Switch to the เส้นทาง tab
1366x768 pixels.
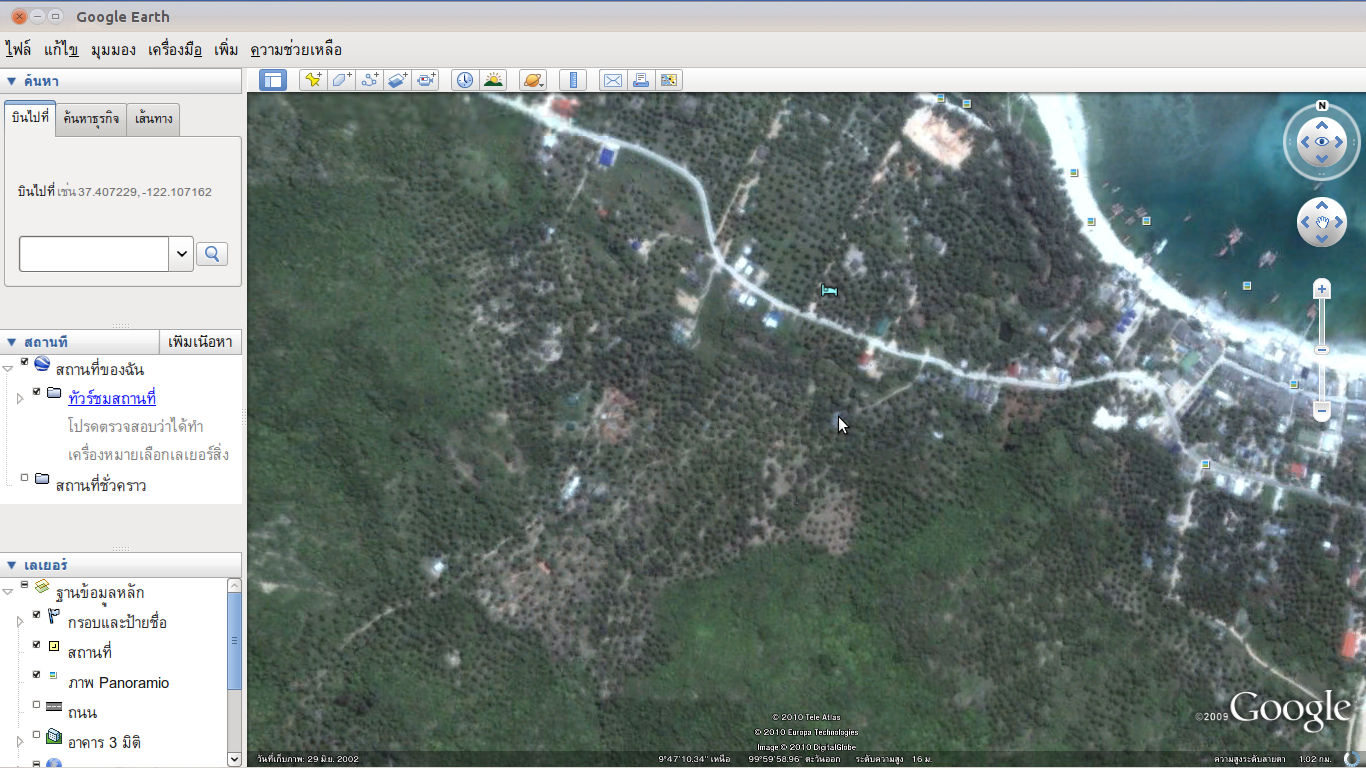(153, 119)
